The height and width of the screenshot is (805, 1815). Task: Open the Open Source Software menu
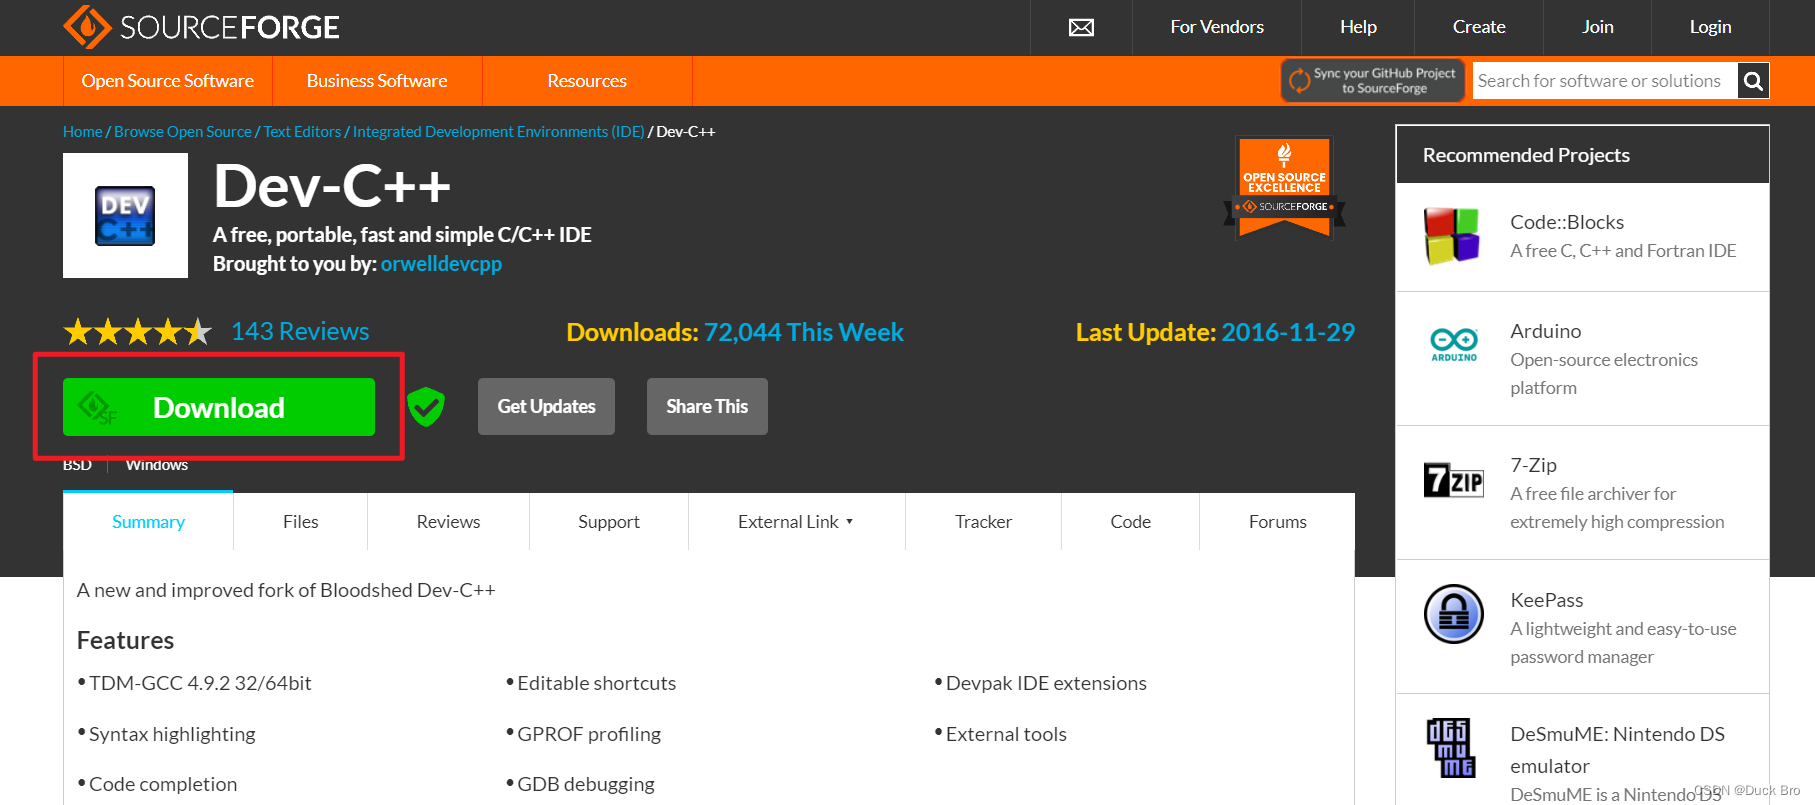[x=168, y=81]
